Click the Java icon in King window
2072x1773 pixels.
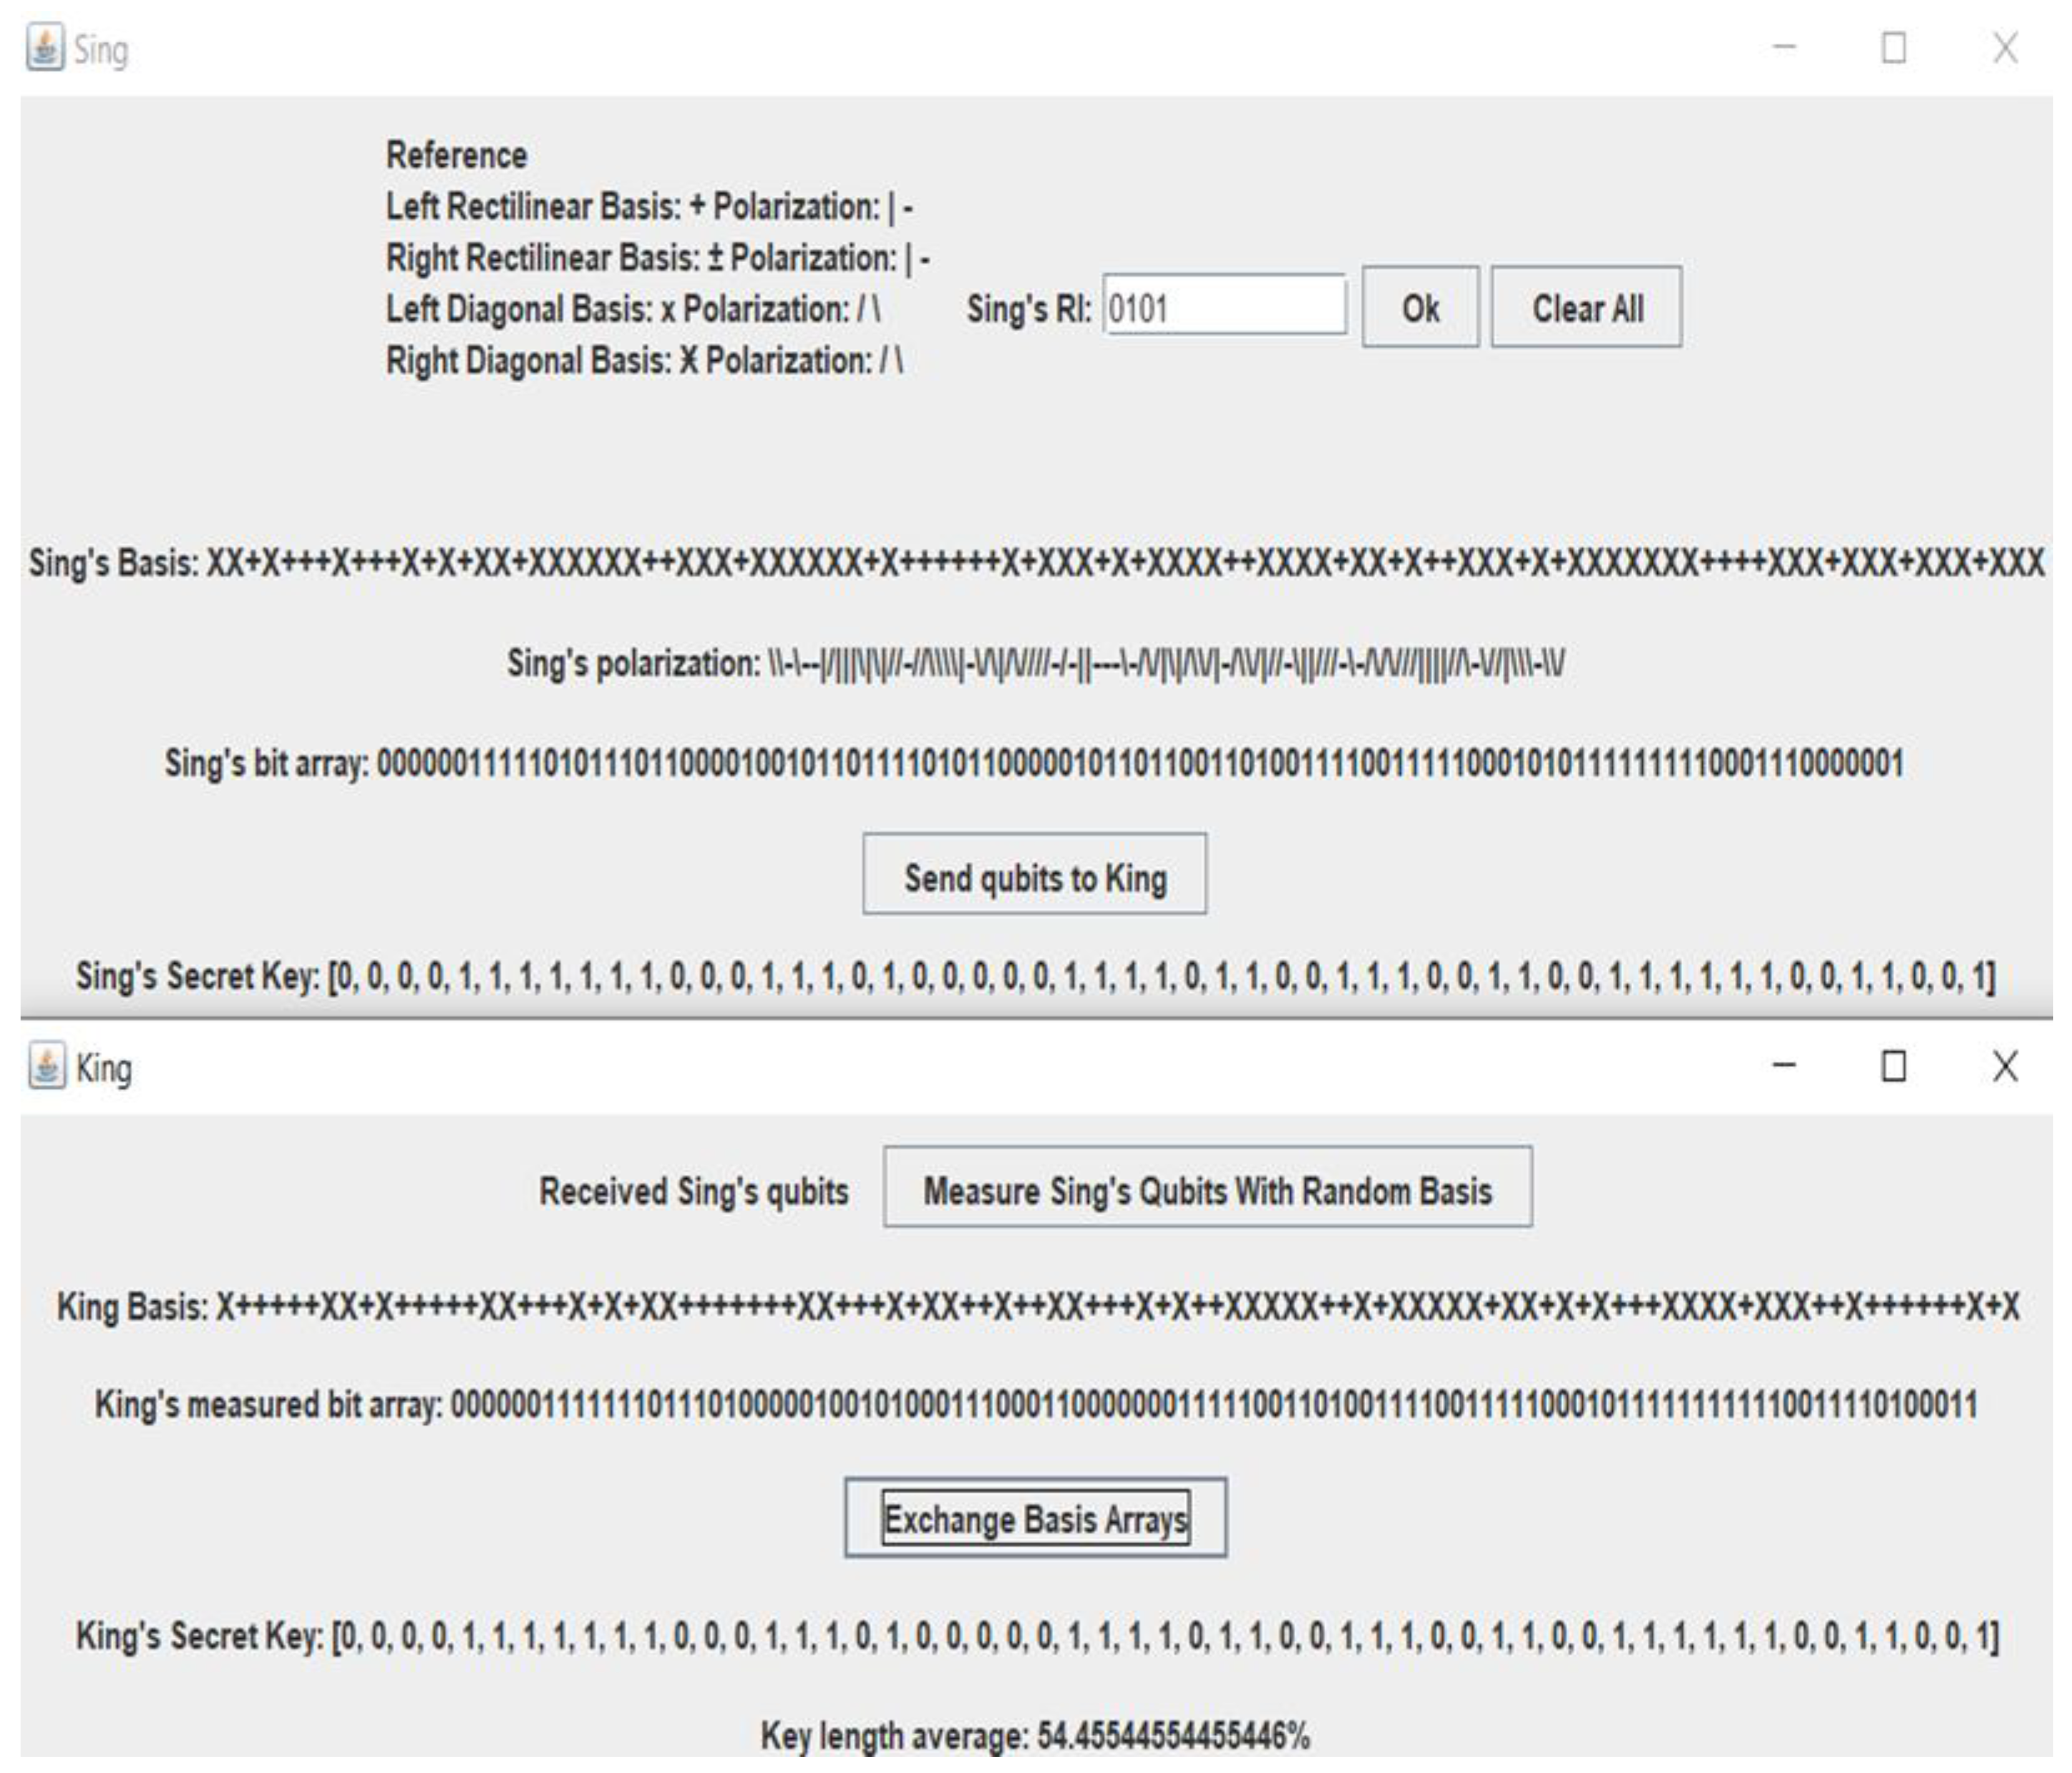pyautogui.click(x=46, y=1066)
